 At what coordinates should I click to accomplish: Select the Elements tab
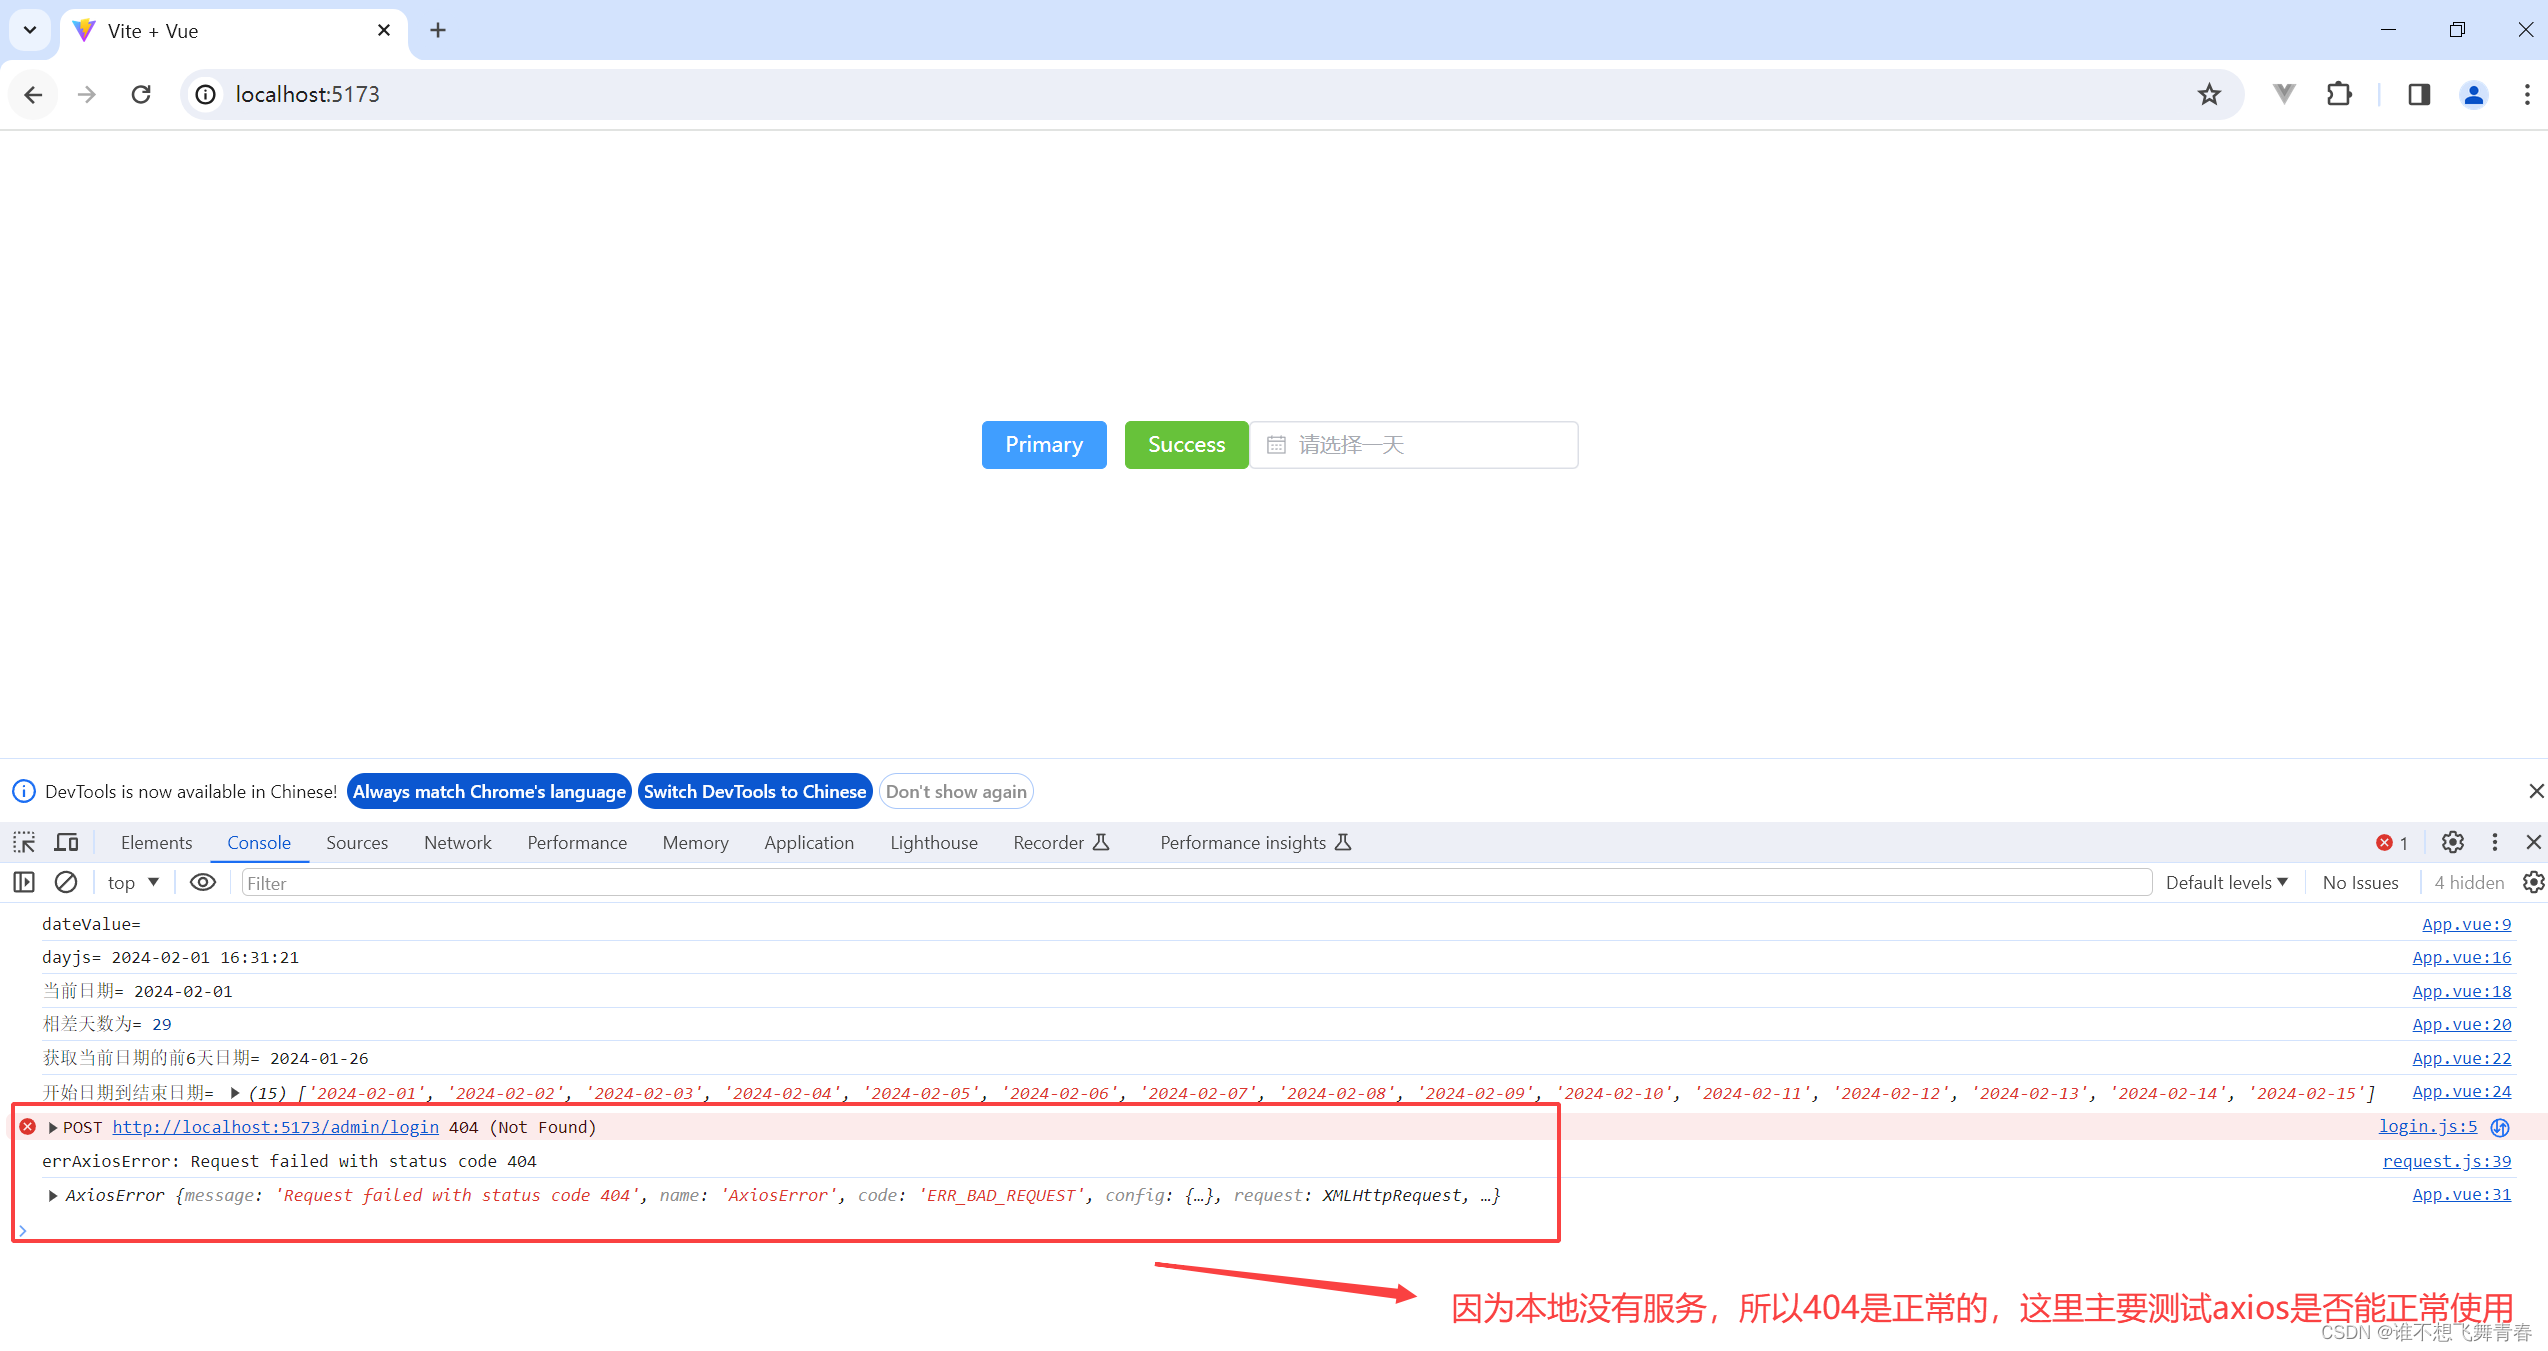[x=158, y=842]
